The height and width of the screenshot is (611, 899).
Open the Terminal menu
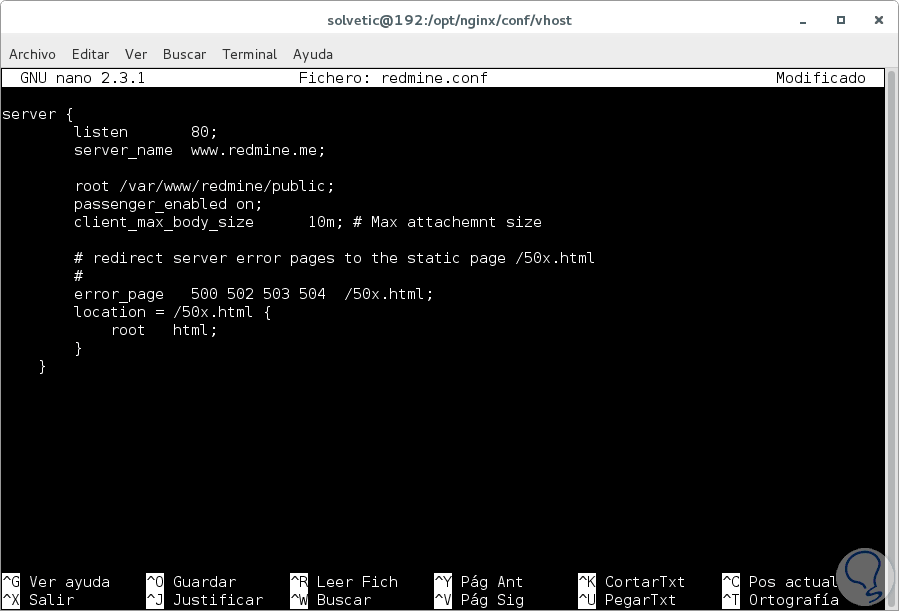pos(248,54)
